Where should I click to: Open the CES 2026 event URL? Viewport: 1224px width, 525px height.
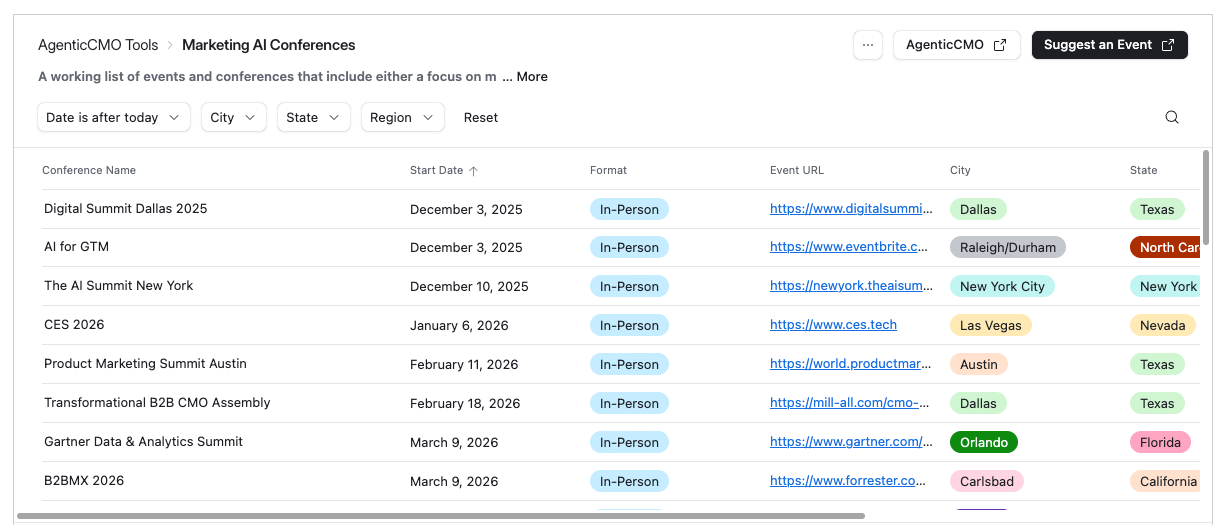833,325
